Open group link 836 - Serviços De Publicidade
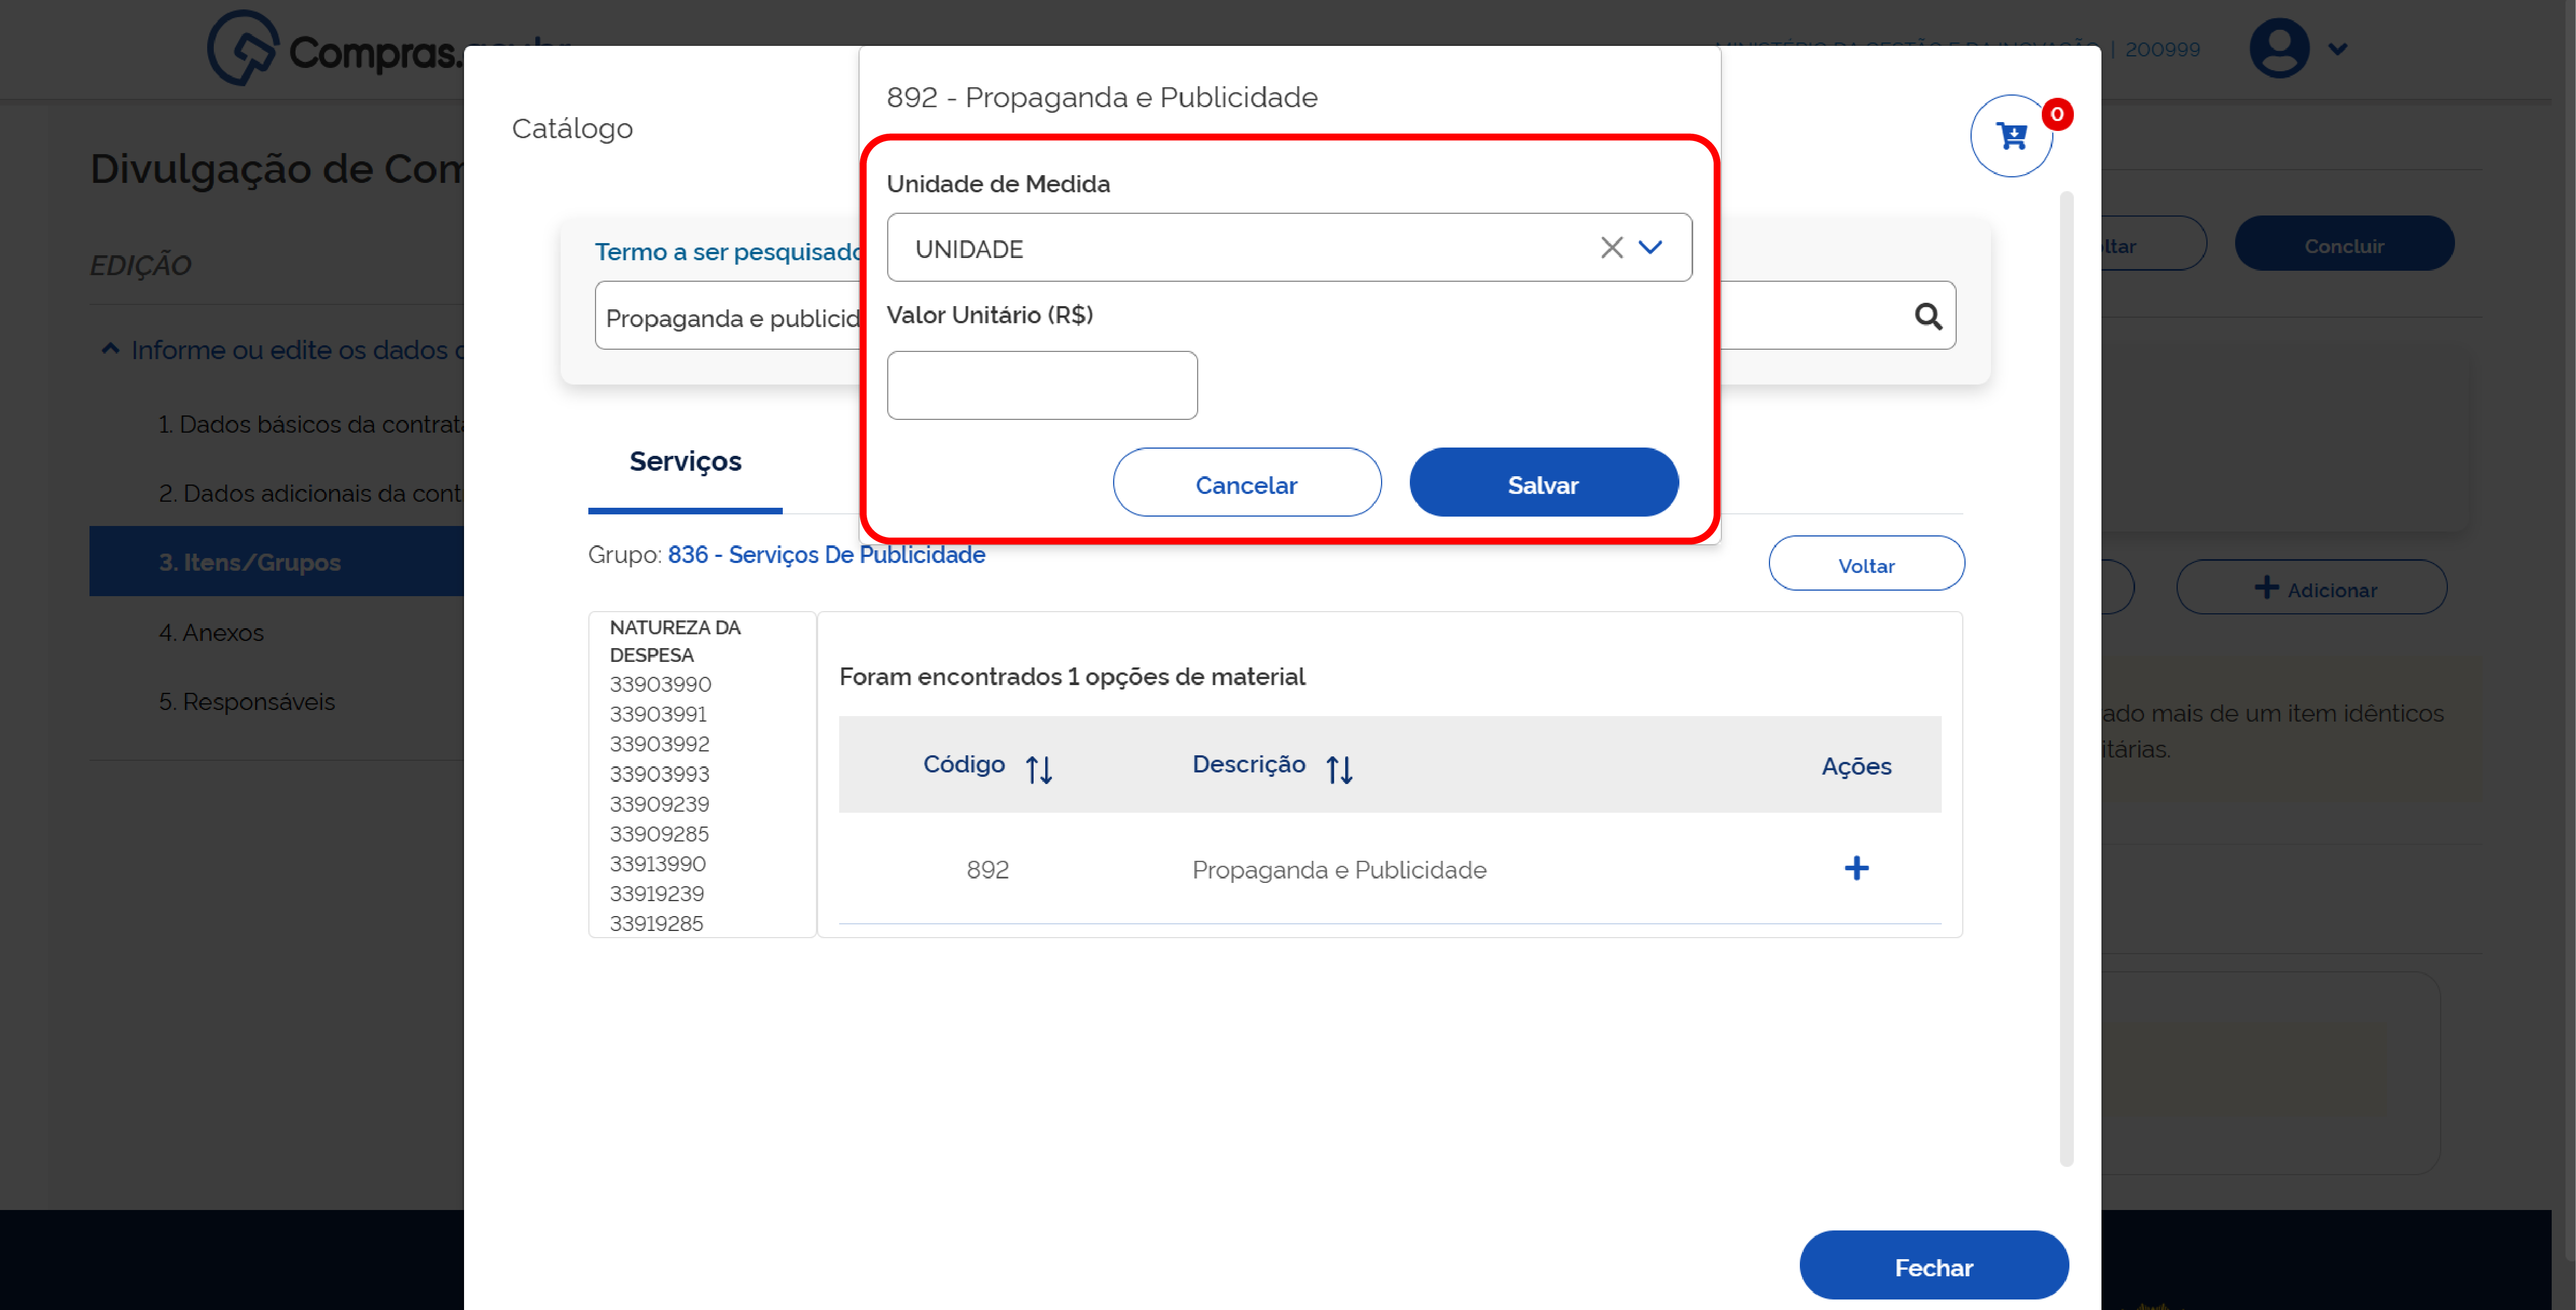The width and height of the screenshot is (2576, 1310). pyautogui.click(x=826, y=554)
